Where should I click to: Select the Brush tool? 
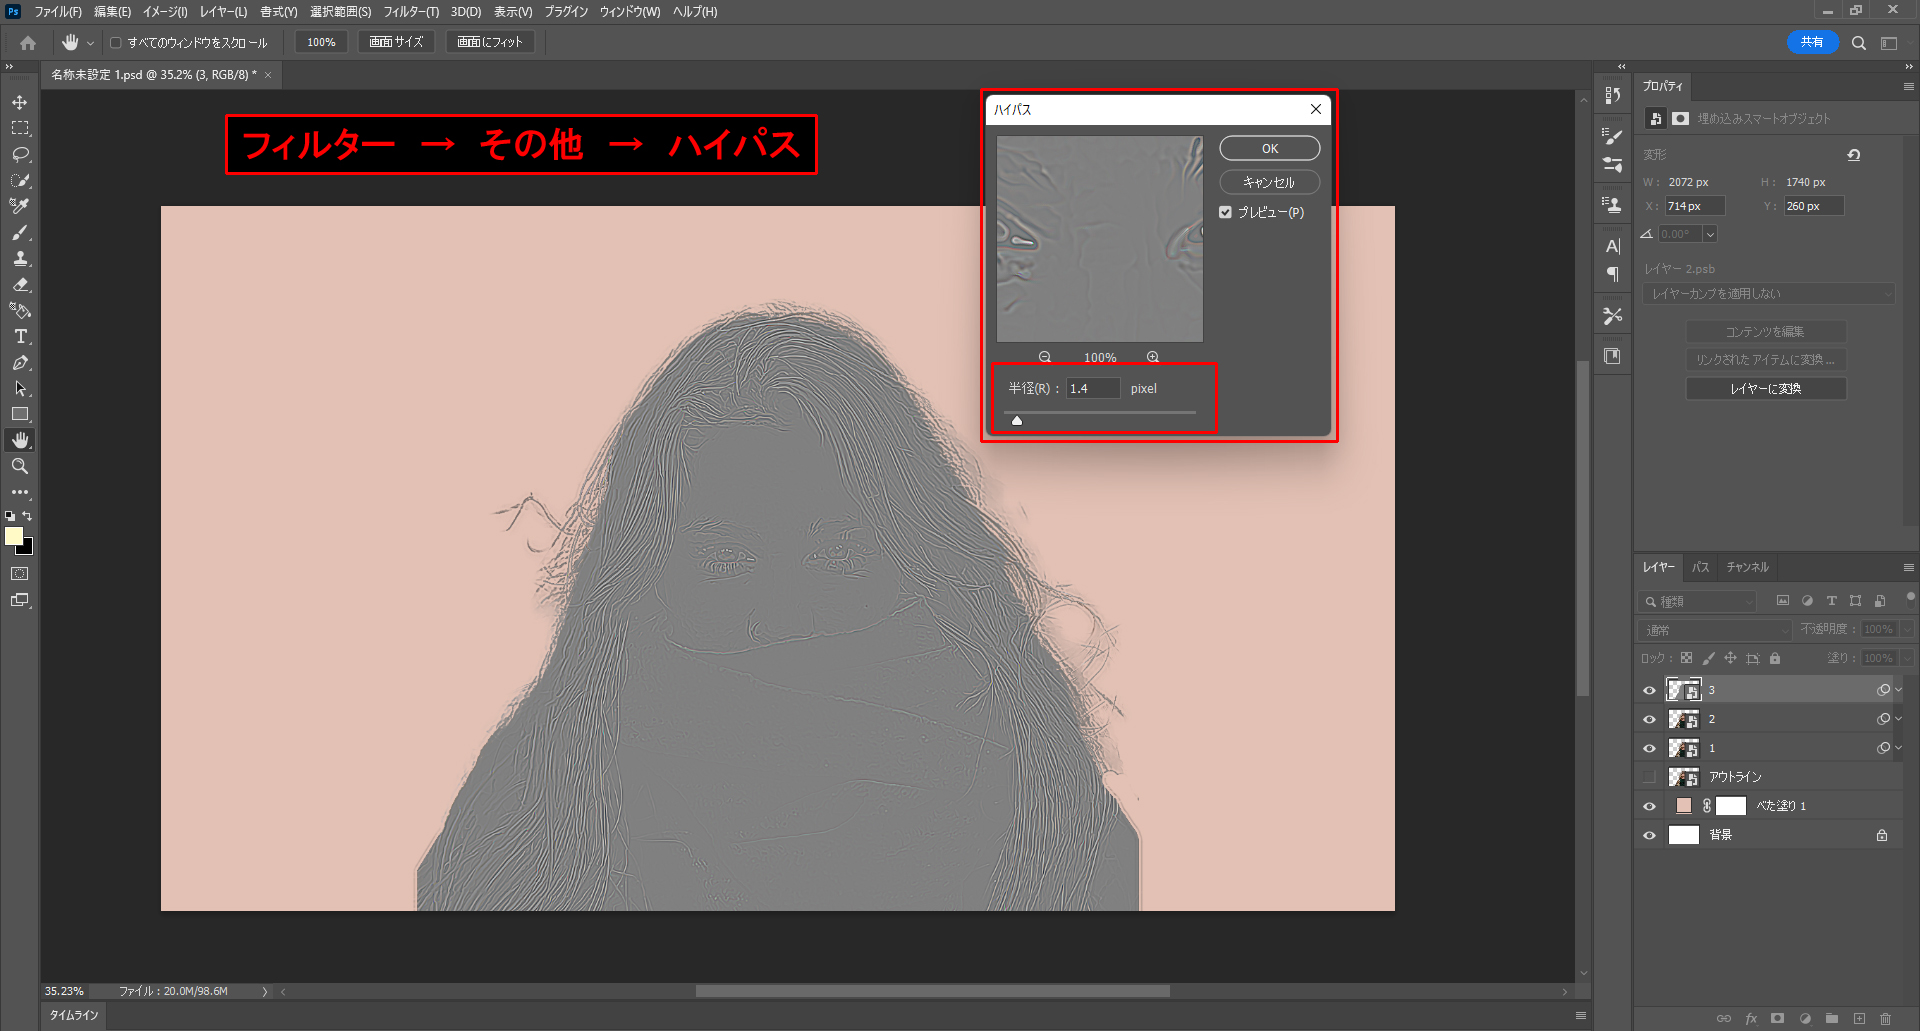click(20, 233)
